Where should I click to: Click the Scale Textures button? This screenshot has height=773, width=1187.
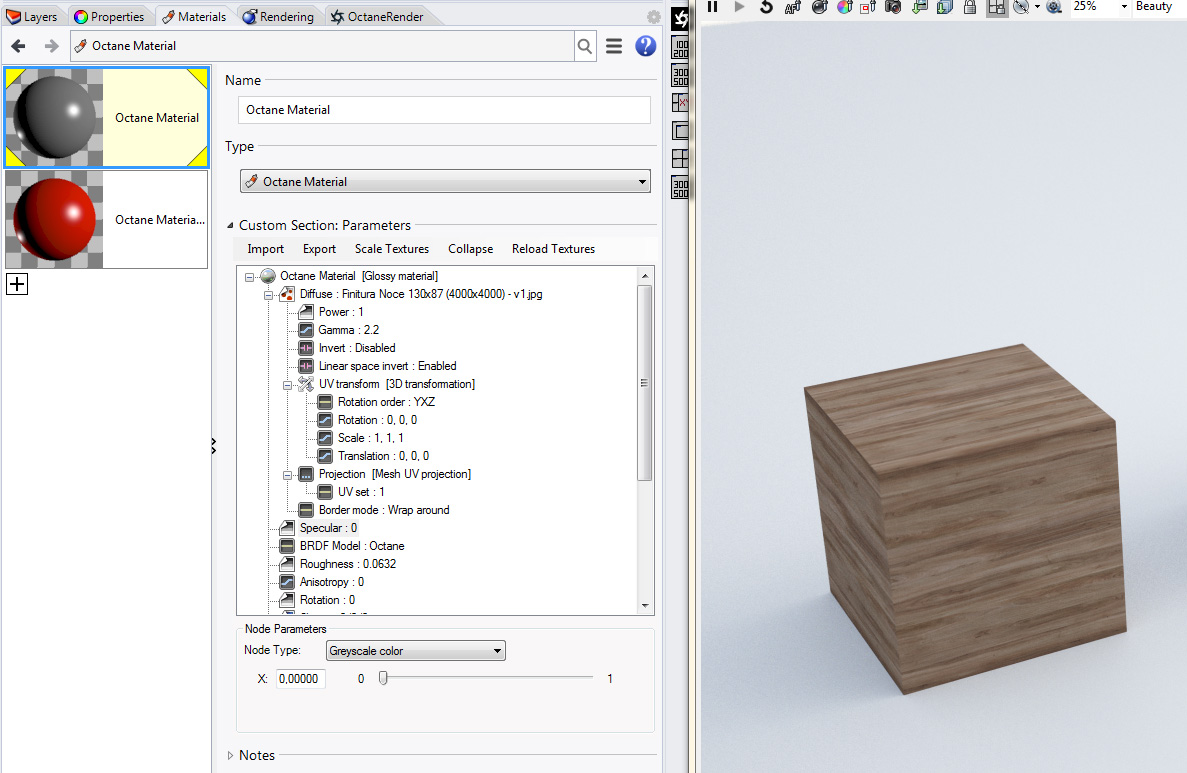[x=391, y=249]
